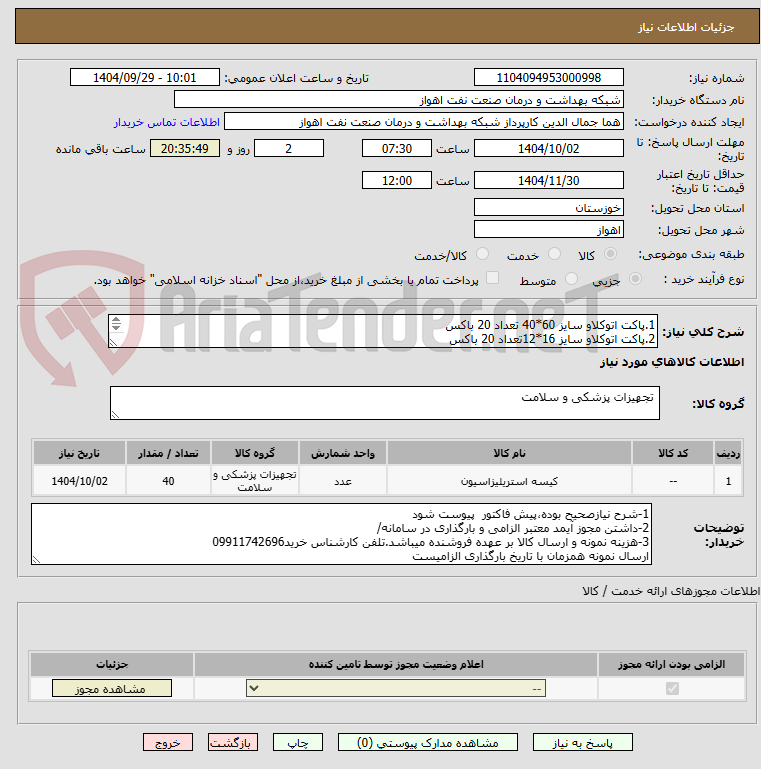Screen dimensions: 761x769
Task: Click the resize grip of description text area
Action: (x=113, y=343)
